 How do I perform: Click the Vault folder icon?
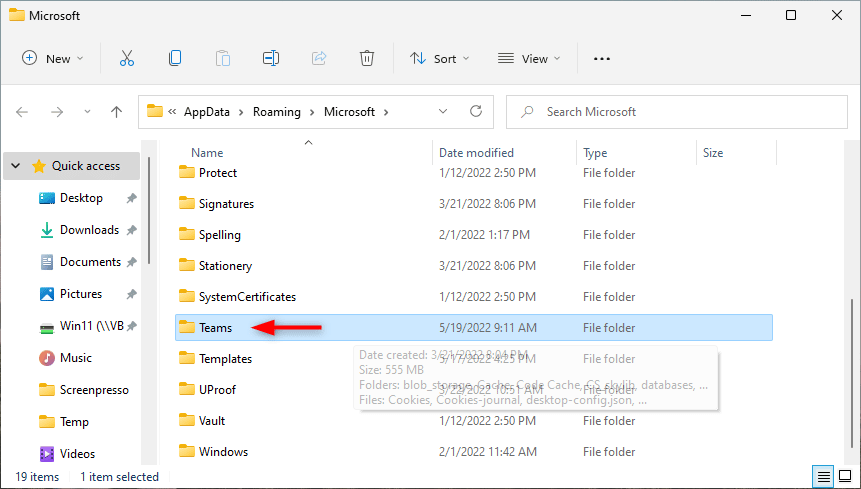pyautogui.click(x=187, y=420)
